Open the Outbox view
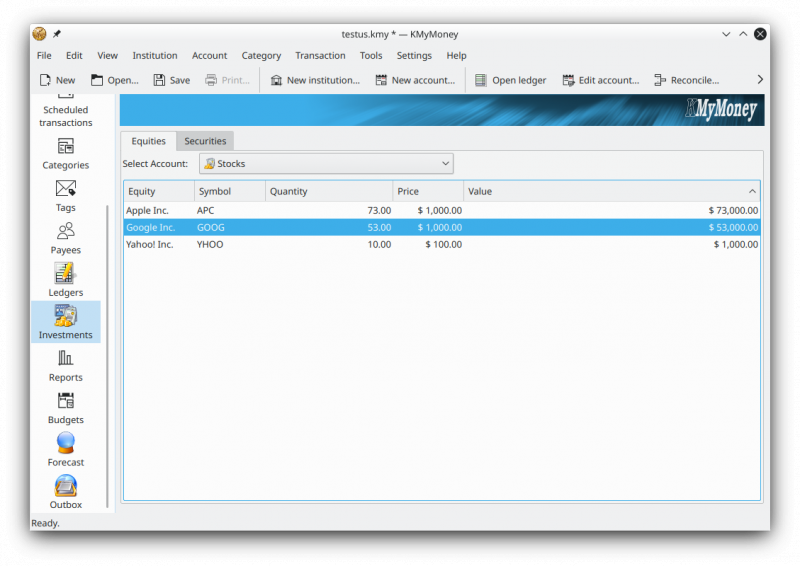800x566 pixels. click(65, 493)
